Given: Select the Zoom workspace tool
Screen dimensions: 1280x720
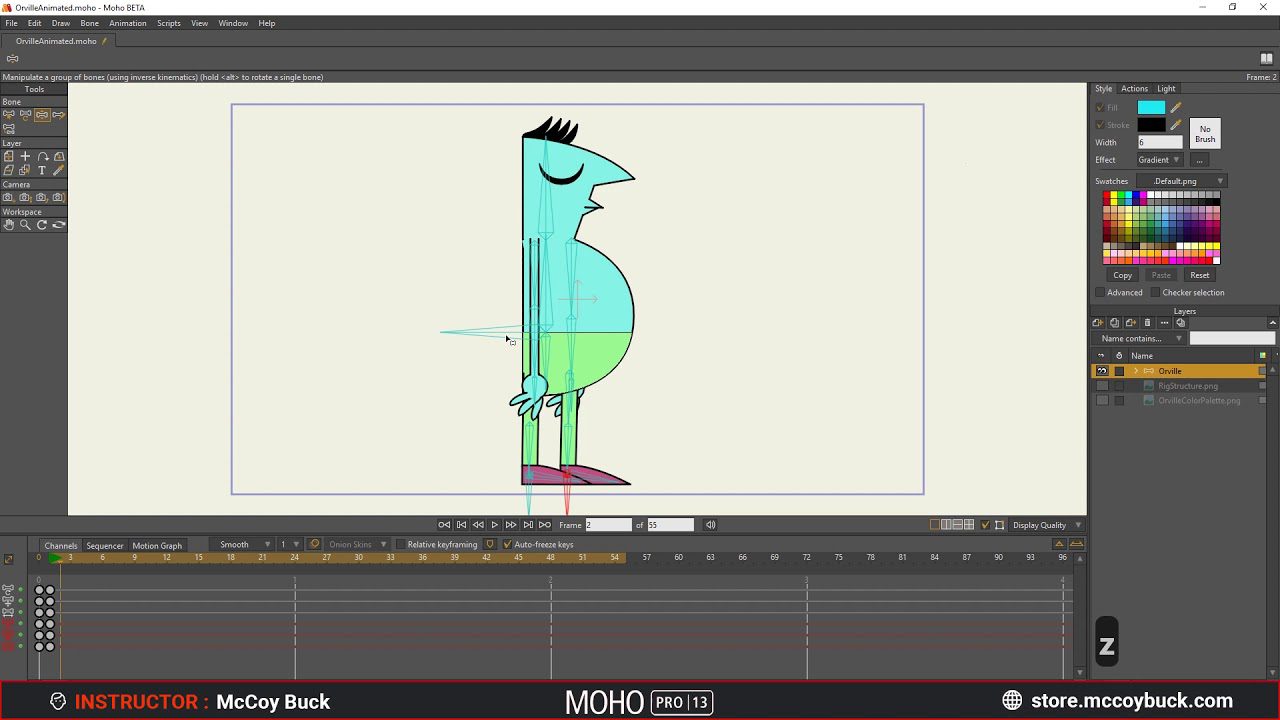Looking at the screenshot, I should 24,225.
